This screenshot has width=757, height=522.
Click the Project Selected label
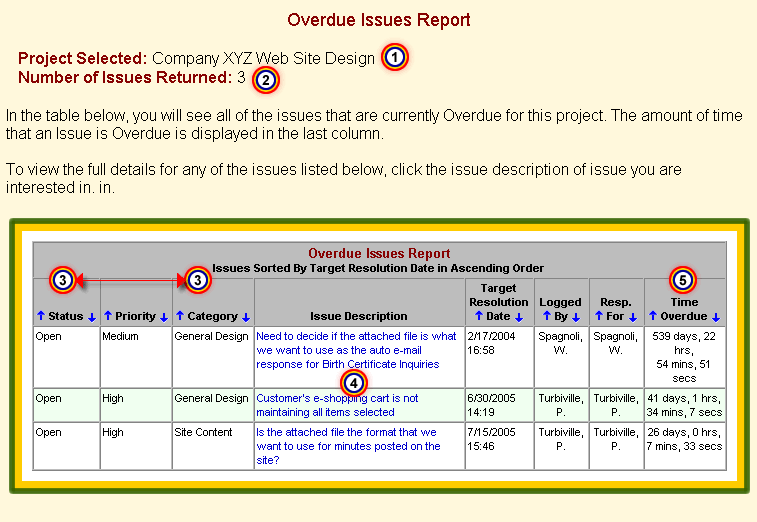click(83, 58)
